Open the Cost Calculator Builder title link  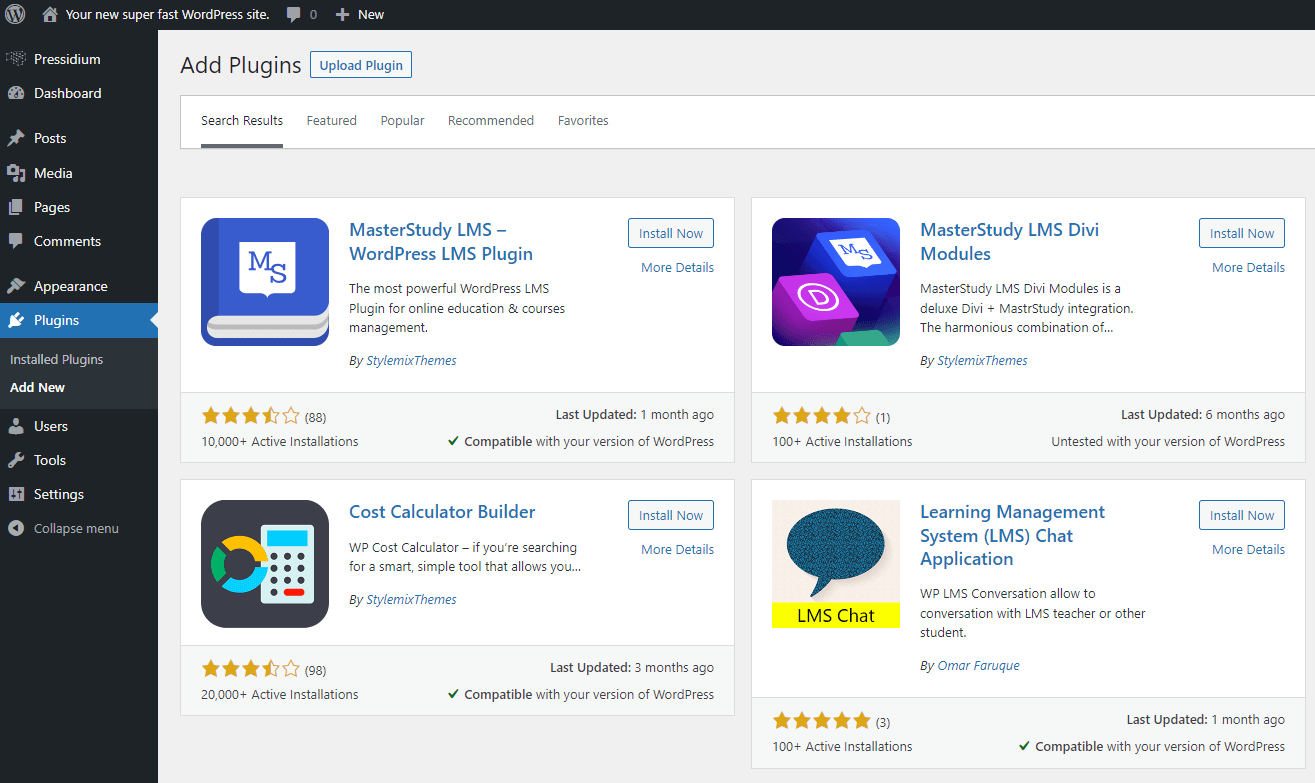coord(442,512)
